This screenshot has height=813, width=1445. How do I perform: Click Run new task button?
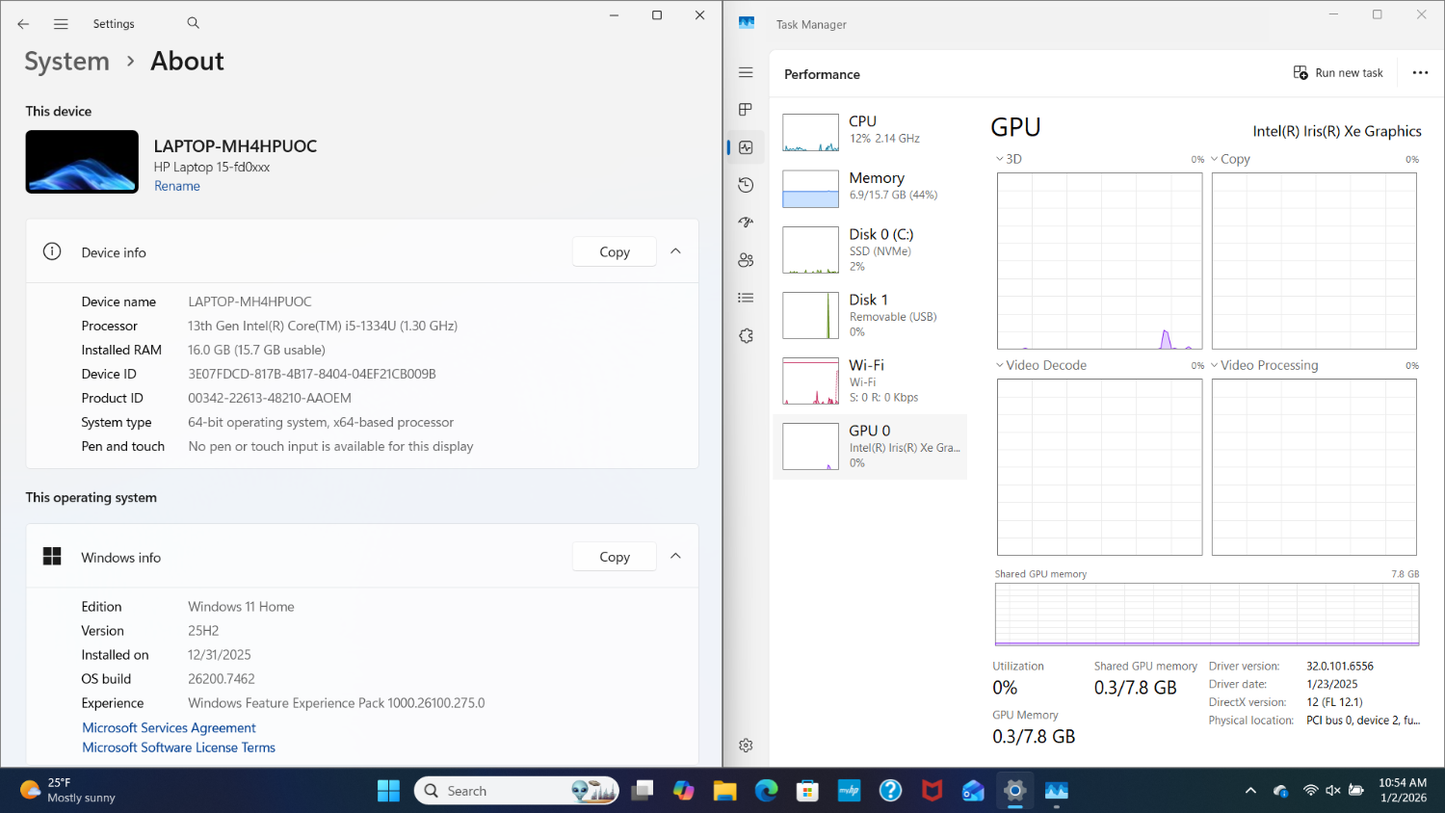point(1338,73)
